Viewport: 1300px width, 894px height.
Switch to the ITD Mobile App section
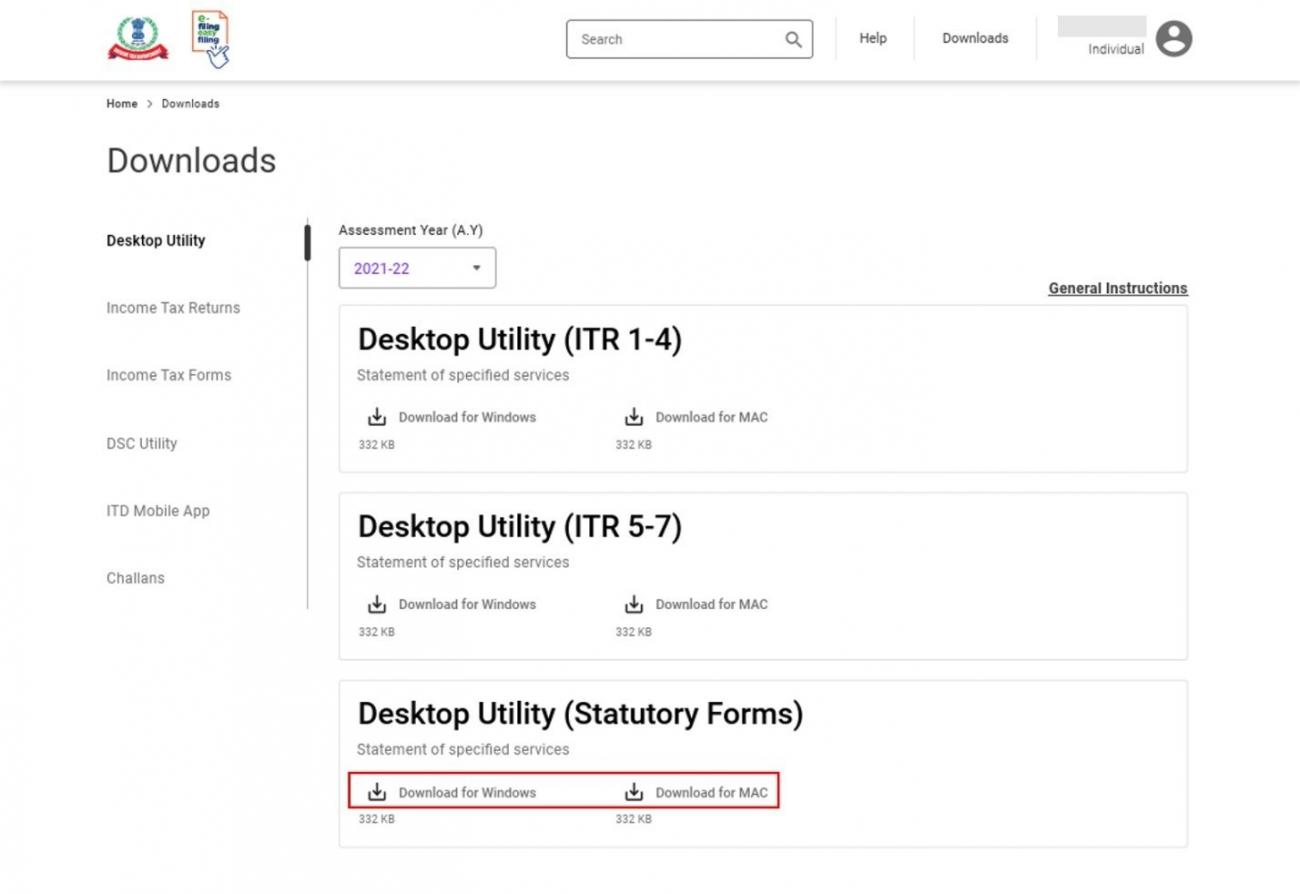click(x=158, y=510)
